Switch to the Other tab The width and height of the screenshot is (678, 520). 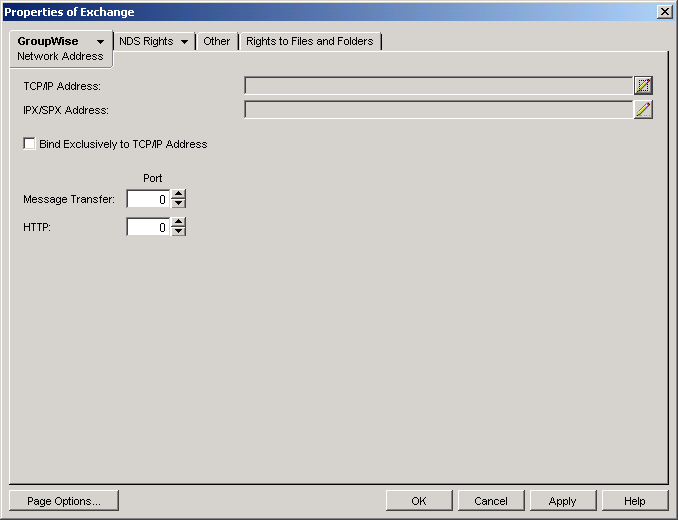(x=216, y=42)
